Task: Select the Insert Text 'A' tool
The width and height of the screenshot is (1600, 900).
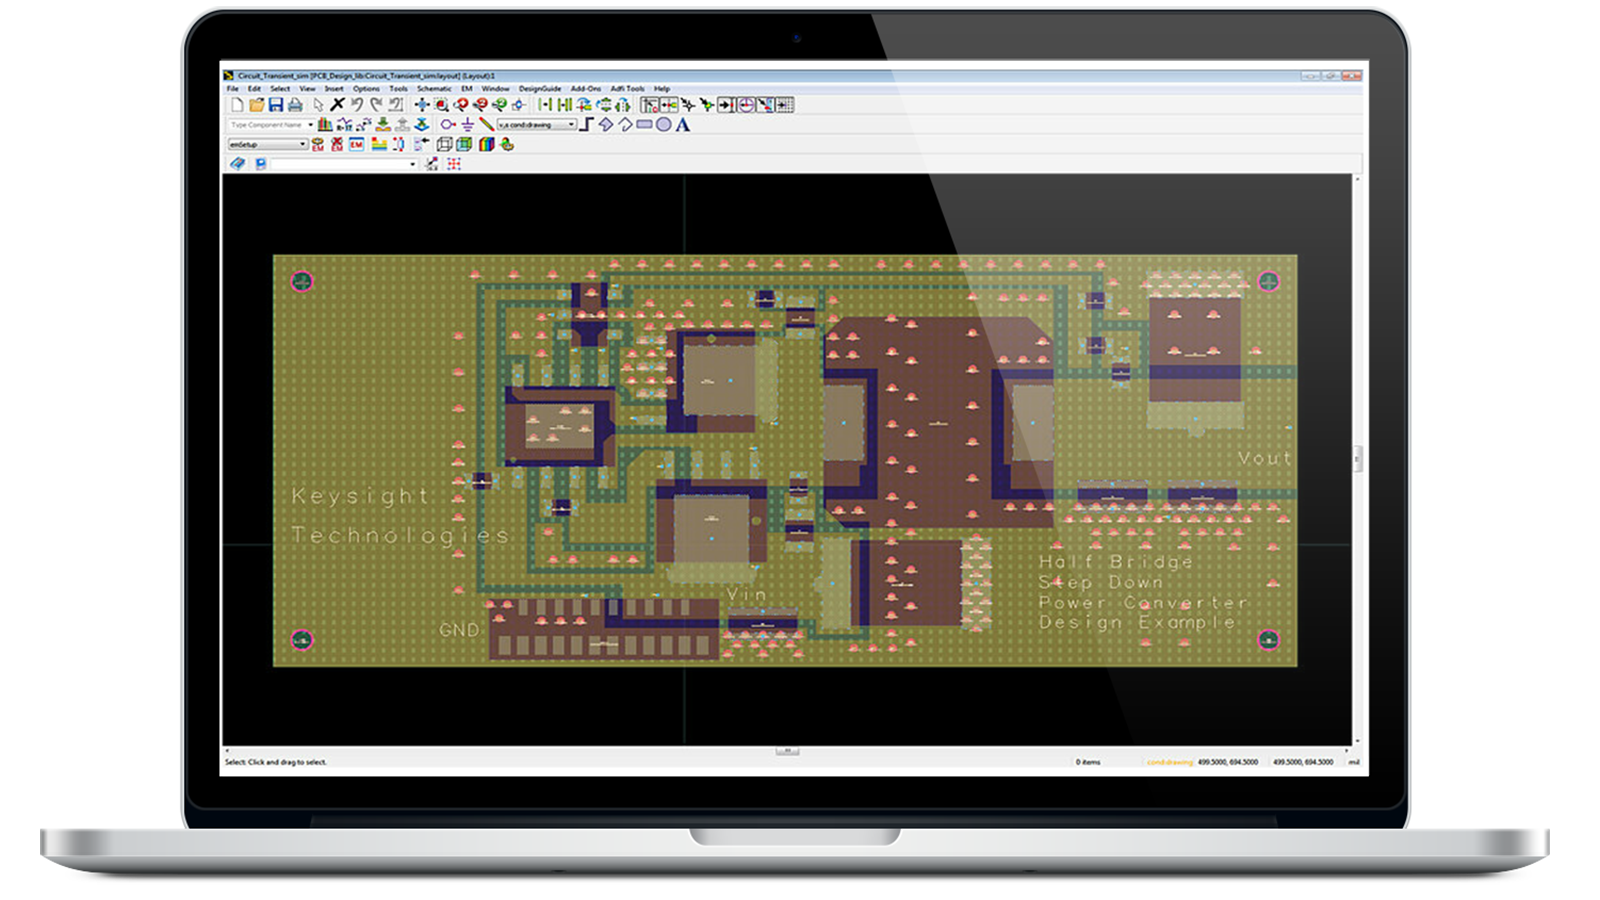Action: 683,125
